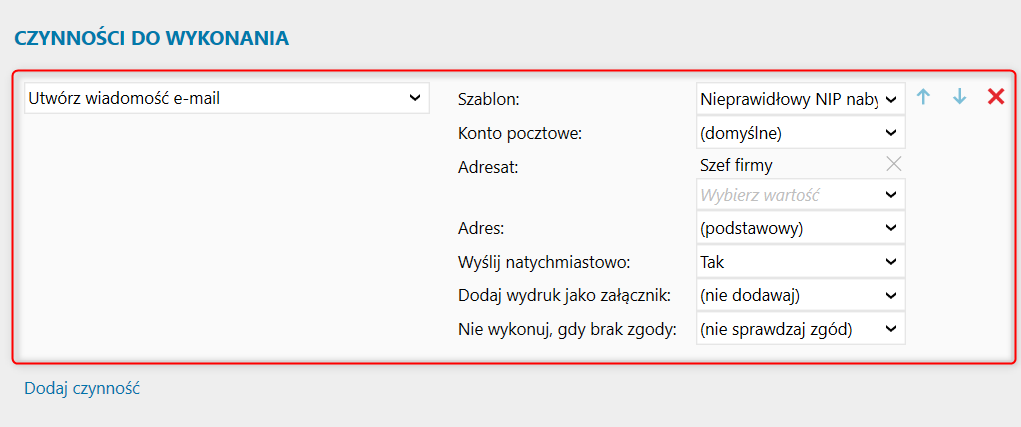
Task: Click the Szablon label
Action: point(489,99)
